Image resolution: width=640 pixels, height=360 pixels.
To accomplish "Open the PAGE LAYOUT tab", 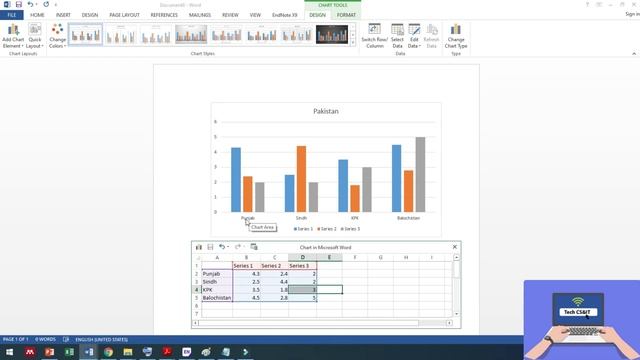I will point(124,15).
